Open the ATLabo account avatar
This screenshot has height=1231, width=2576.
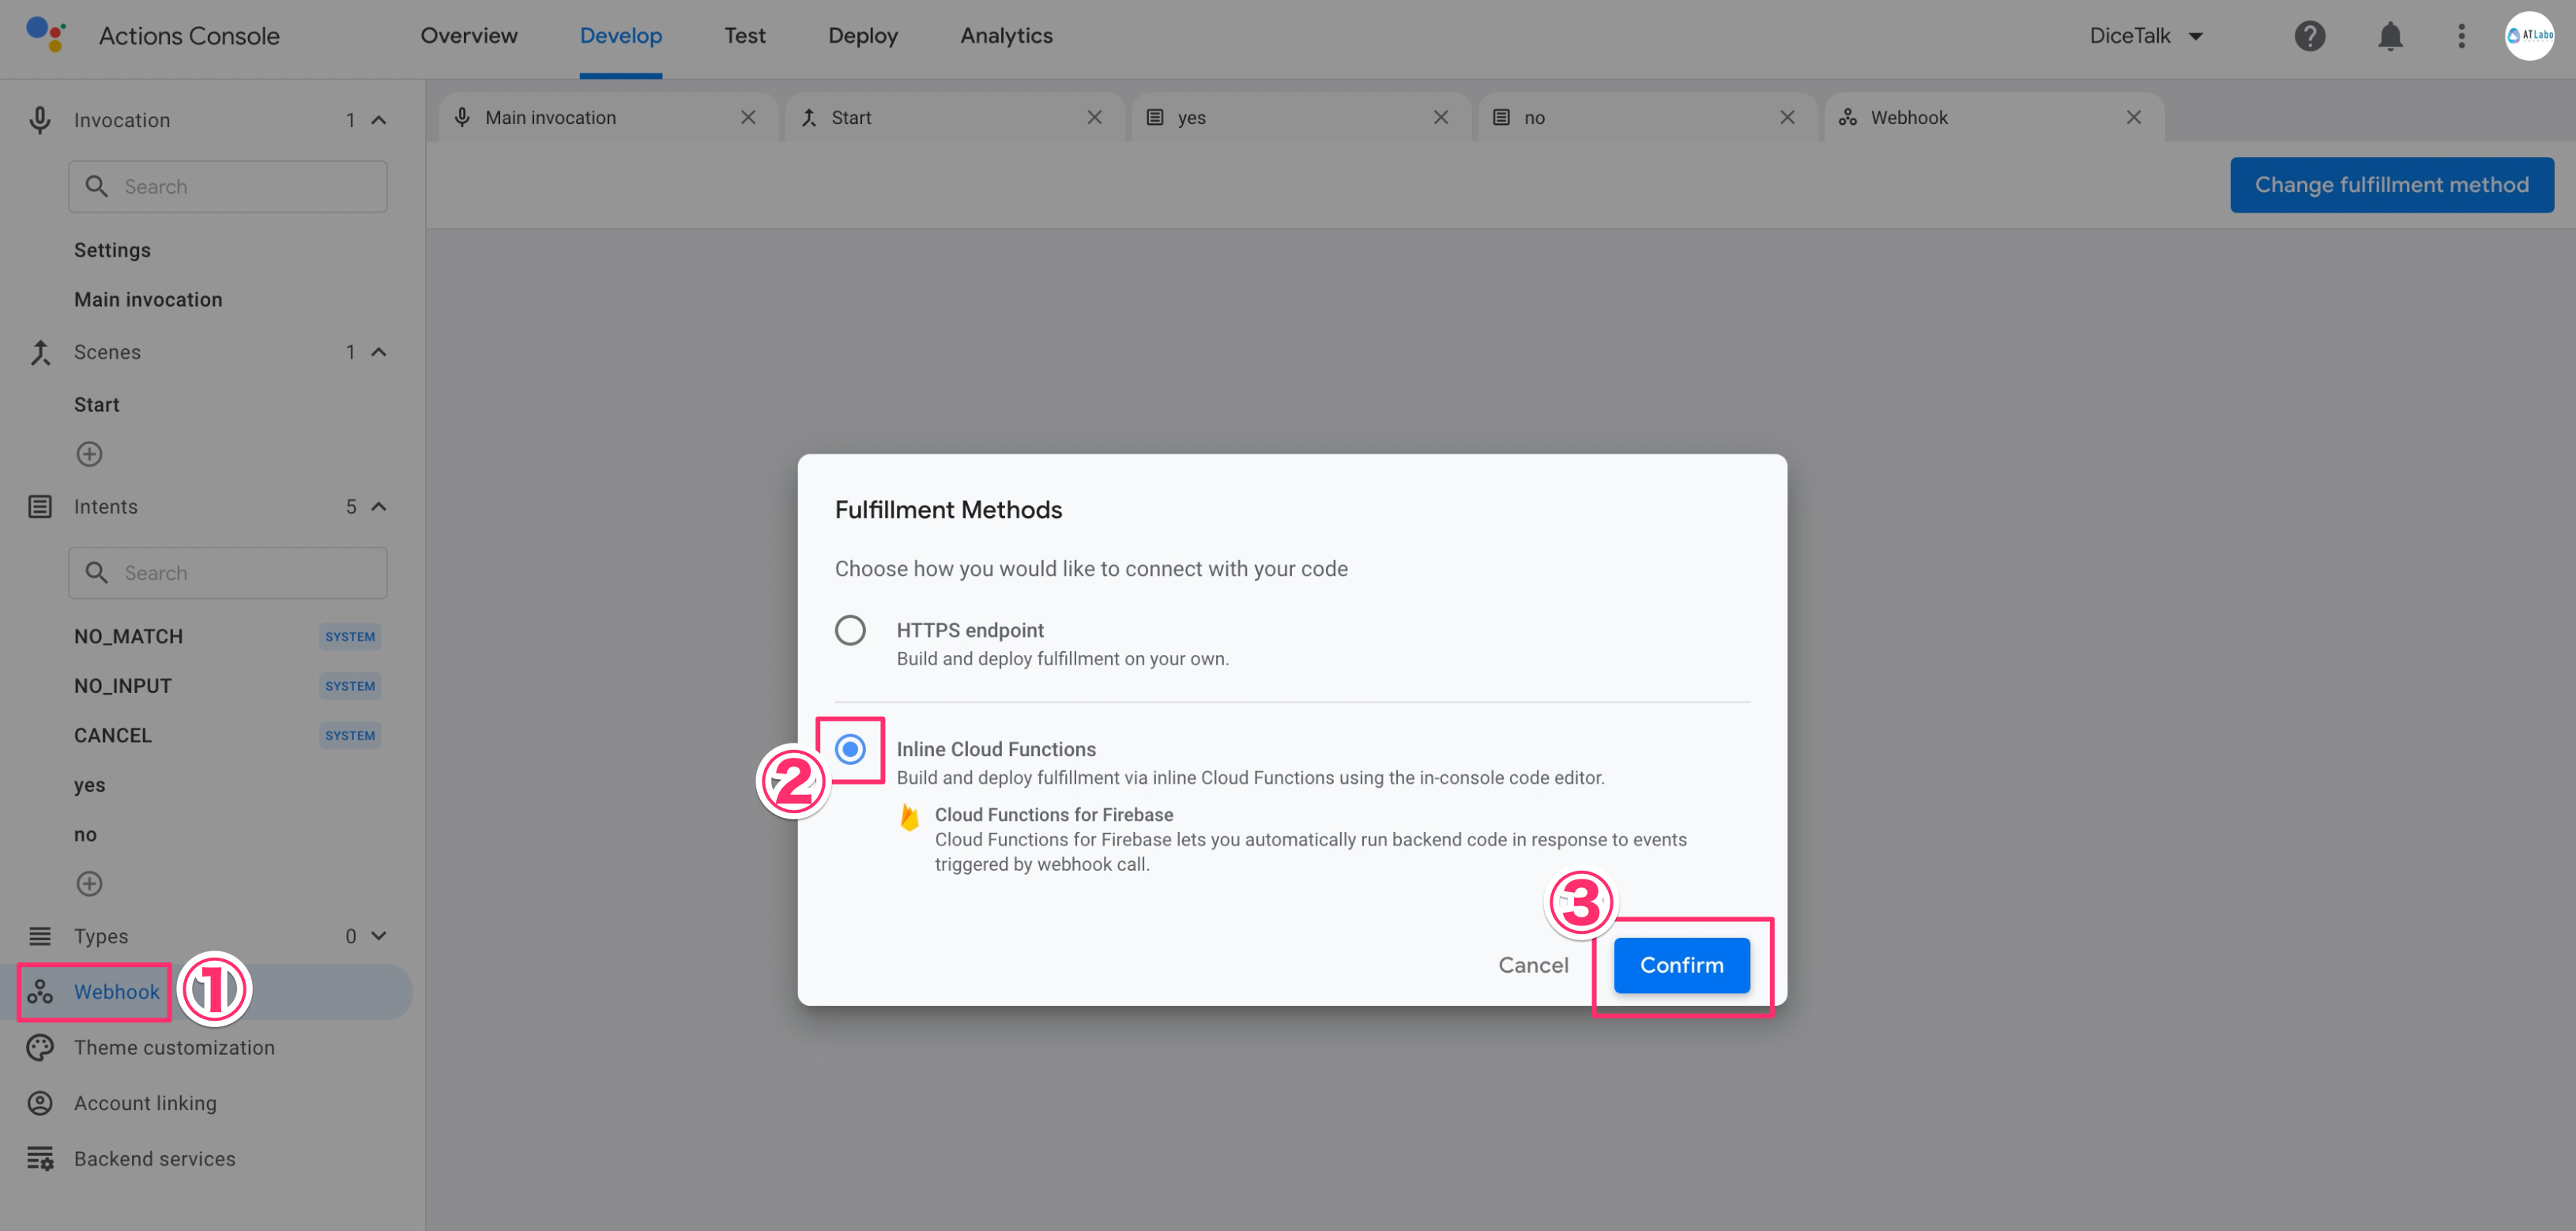[2529, 36]
